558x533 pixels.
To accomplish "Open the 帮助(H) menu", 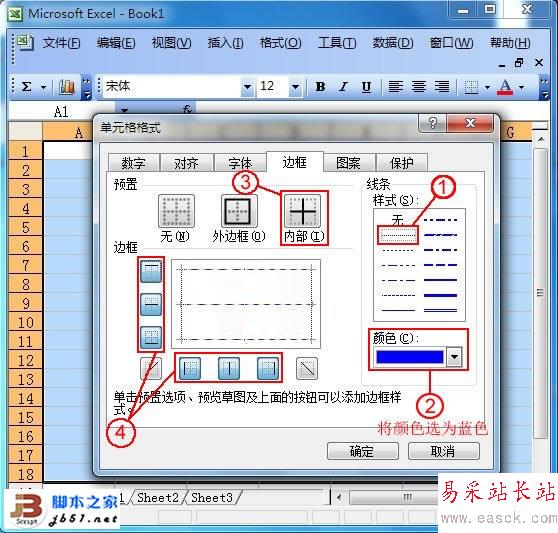I will click(x=510, y=43).
